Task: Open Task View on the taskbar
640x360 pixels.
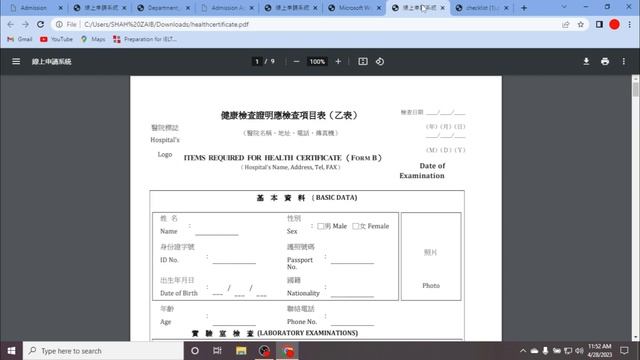Action: (x=217, y=351)
